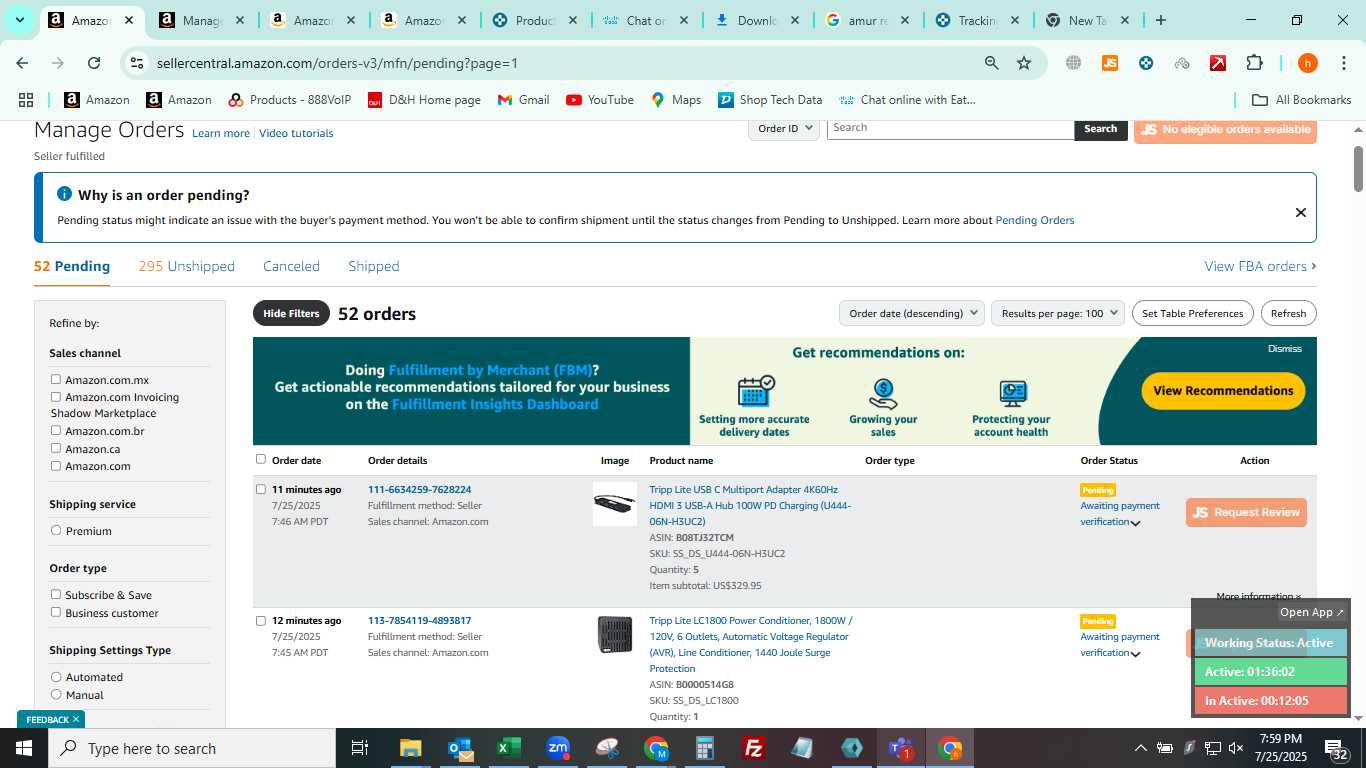Viewport: 1366px width, 768px height.
Task: Tick the select-all checkbox in table header
Action: pyautogui.click(x=261, y=459)
